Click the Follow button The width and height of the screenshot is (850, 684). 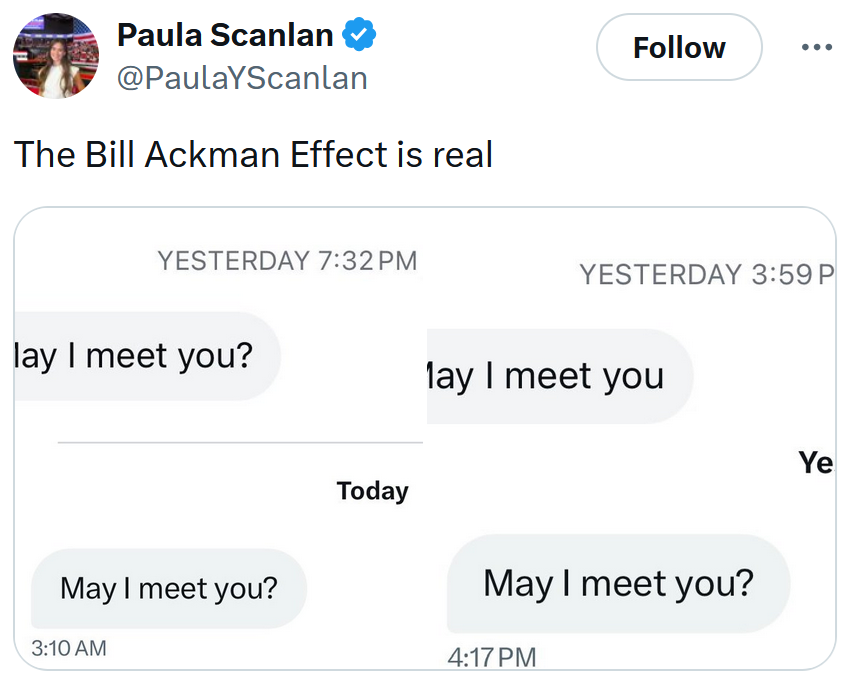[678, 47]
